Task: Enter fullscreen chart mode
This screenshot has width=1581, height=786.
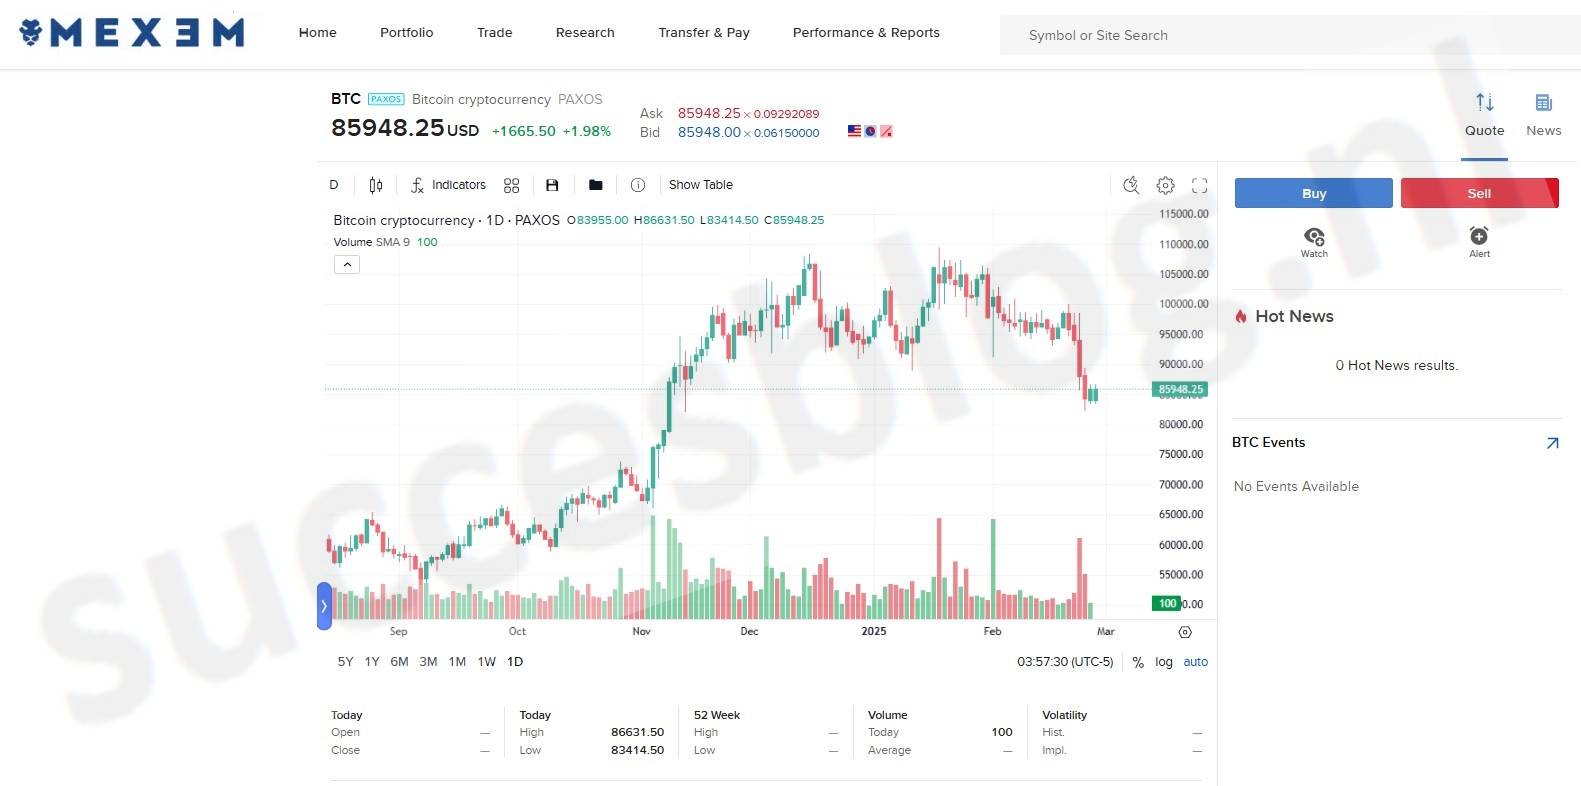Action: tap(1199, 185)
